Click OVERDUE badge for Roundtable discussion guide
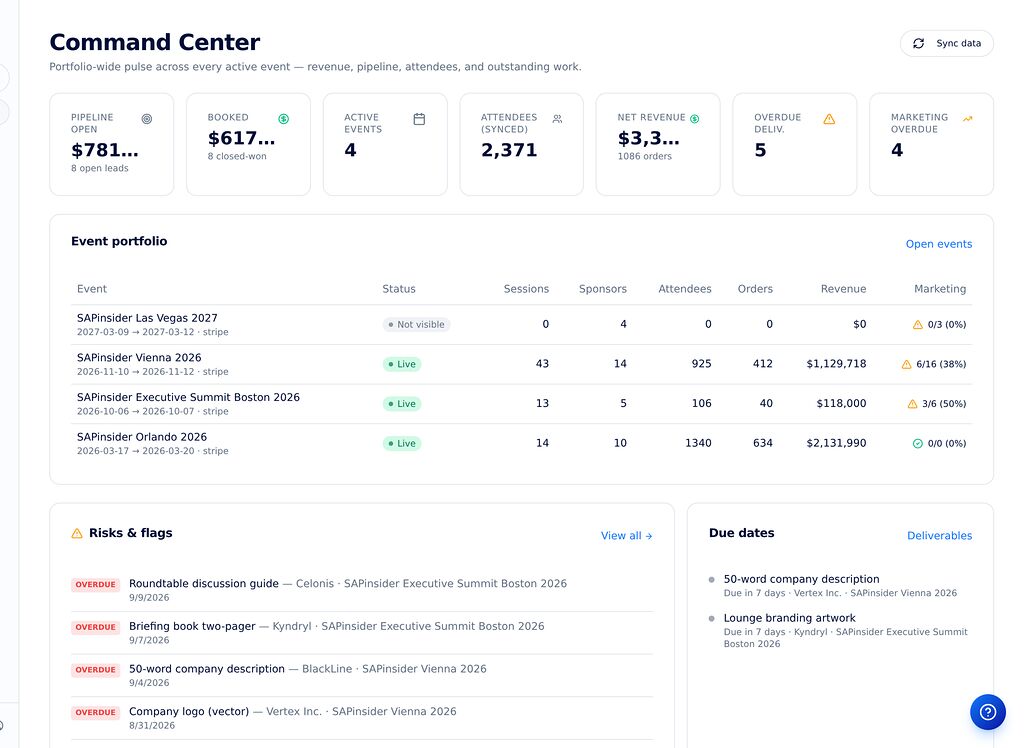 tap(95, 585)
